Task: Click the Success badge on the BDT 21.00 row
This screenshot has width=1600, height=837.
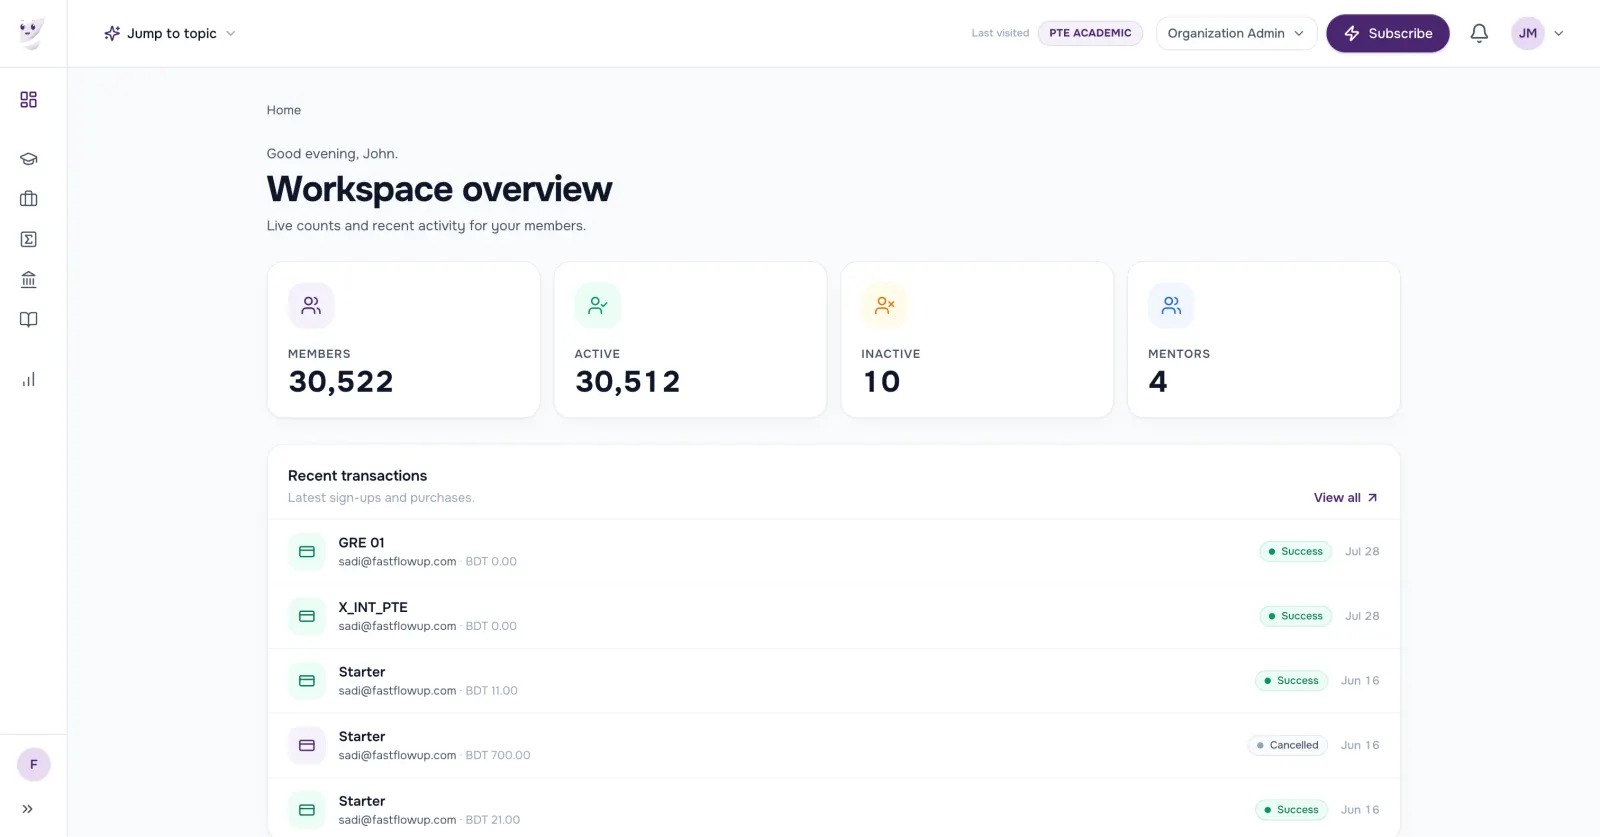Action: click(1291, 810)
